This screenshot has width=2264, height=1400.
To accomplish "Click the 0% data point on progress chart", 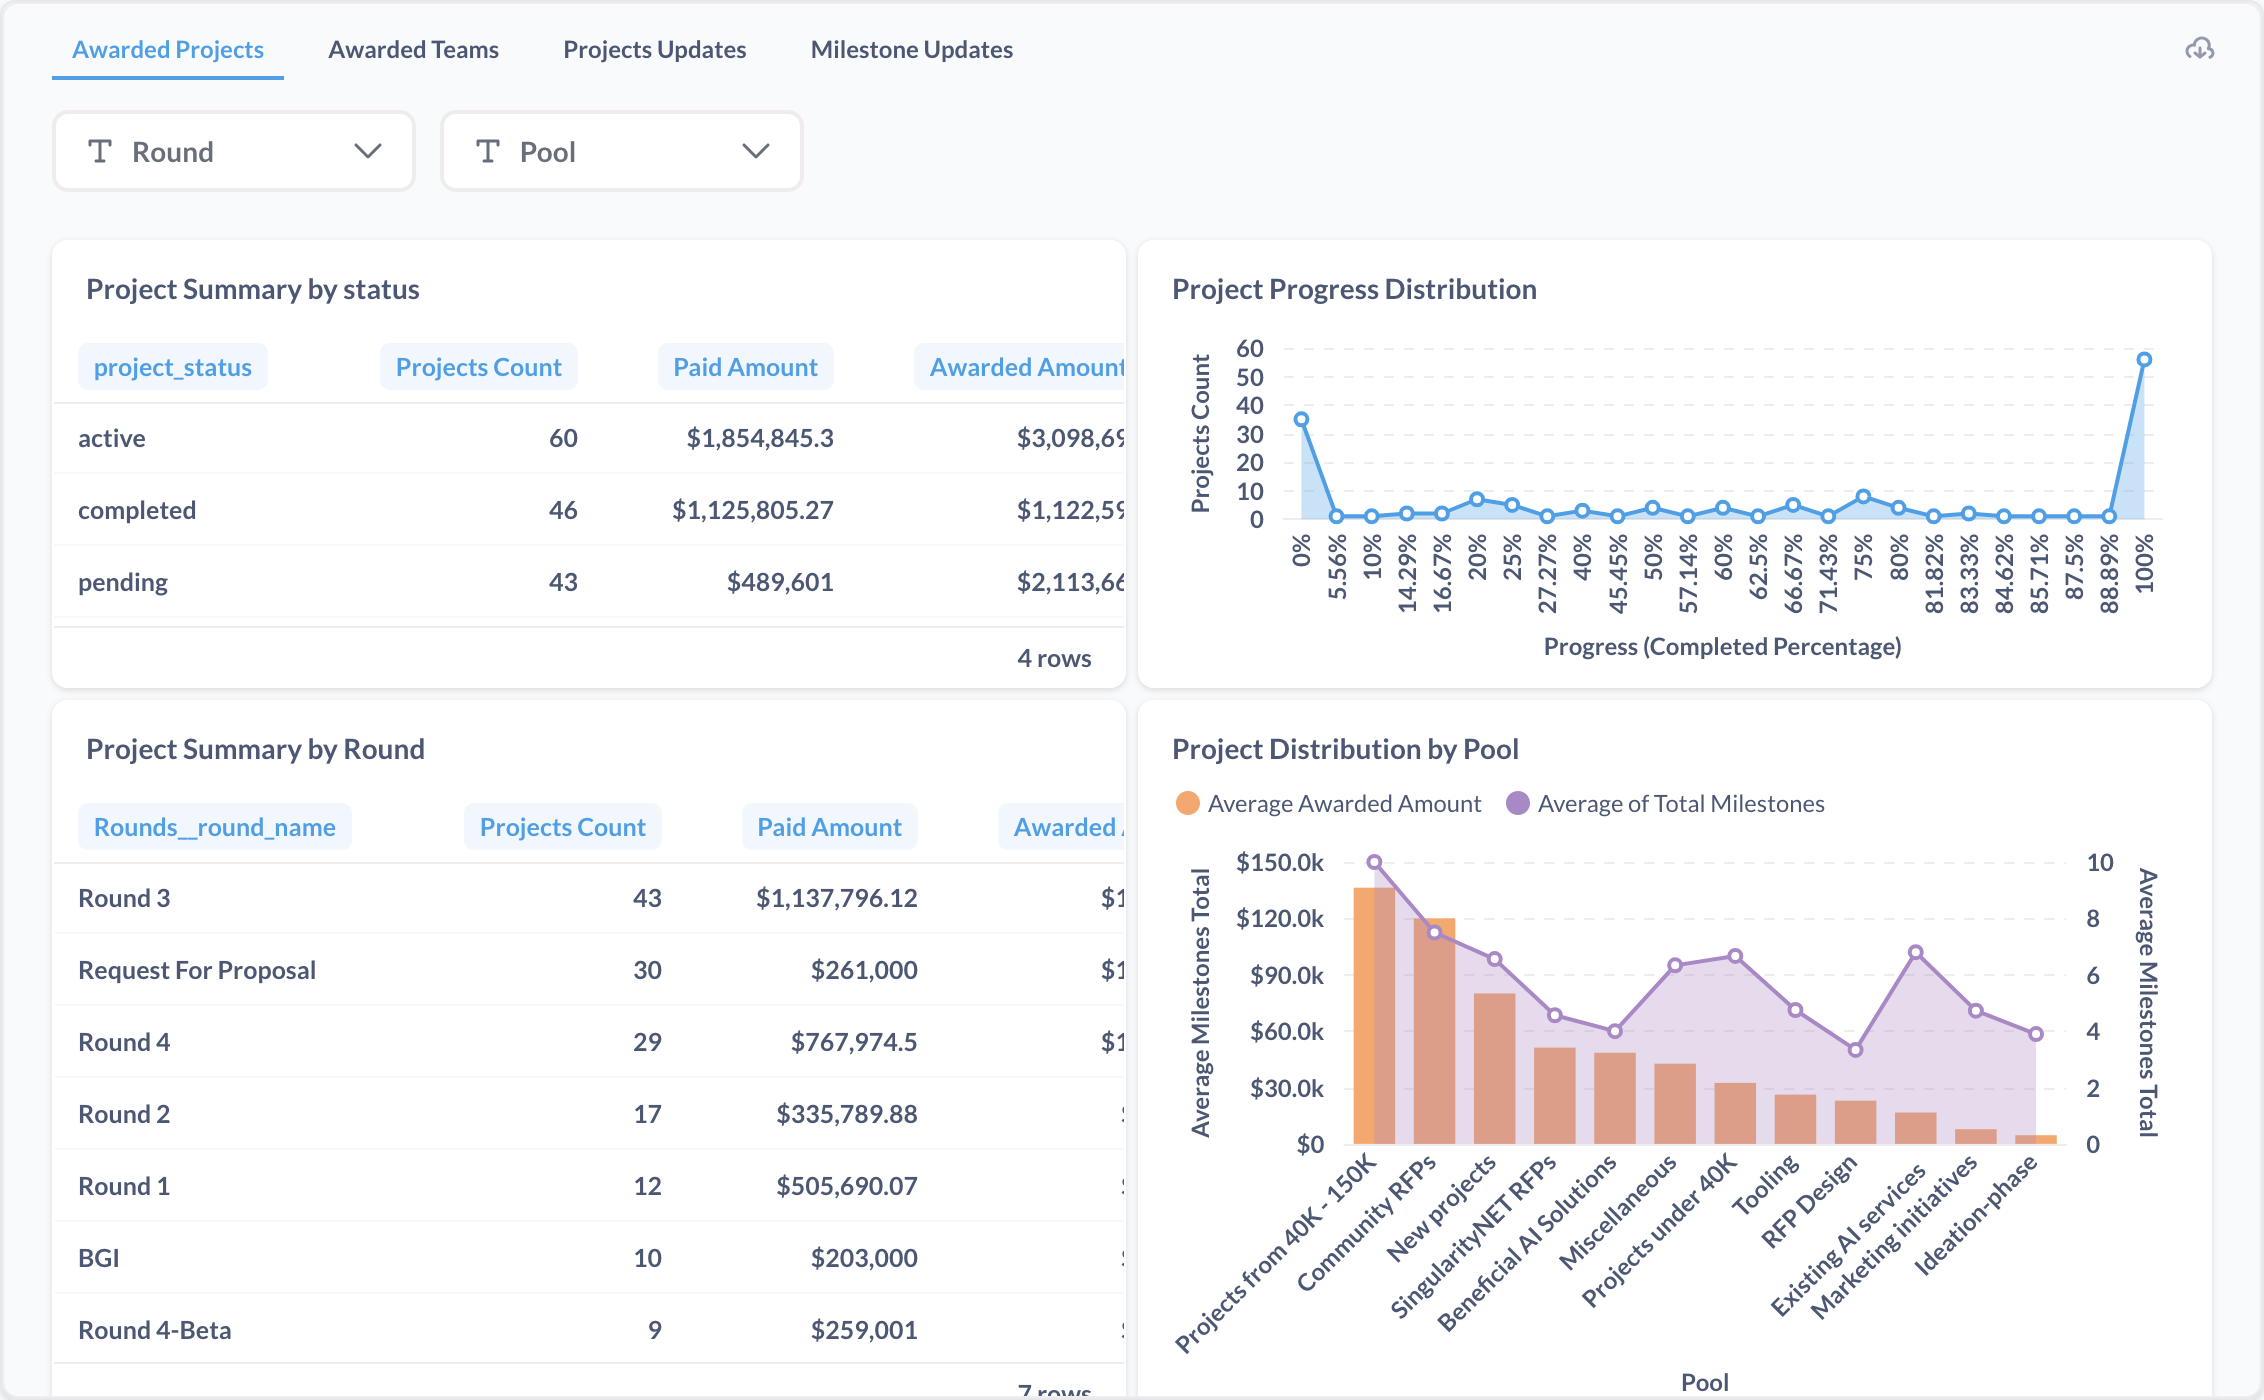I will [x=1301, y=420].
